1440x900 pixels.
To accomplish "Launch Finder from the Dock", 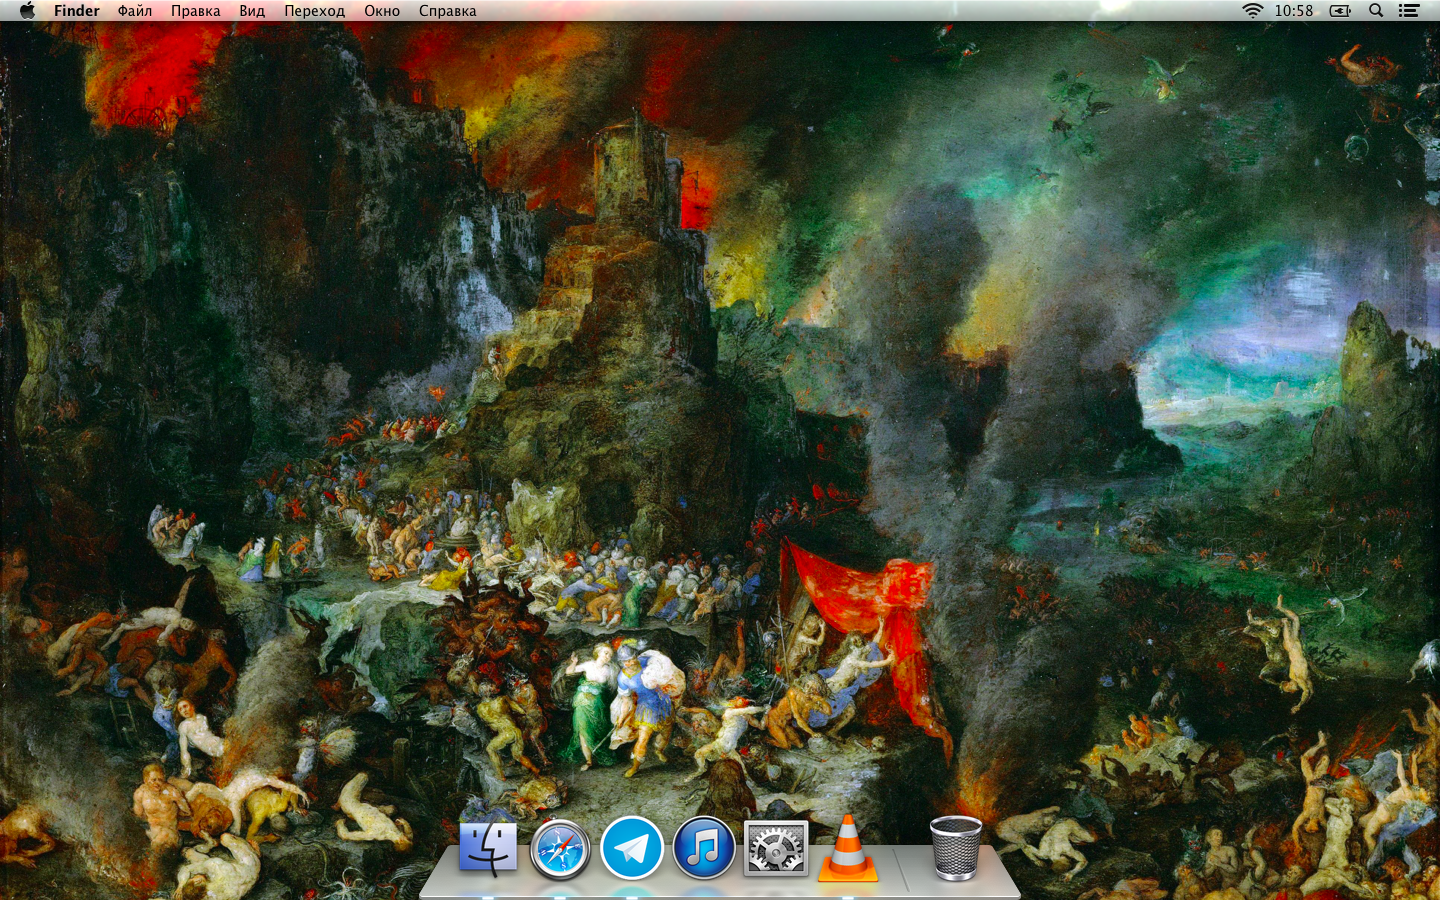I will click(488, 847).
